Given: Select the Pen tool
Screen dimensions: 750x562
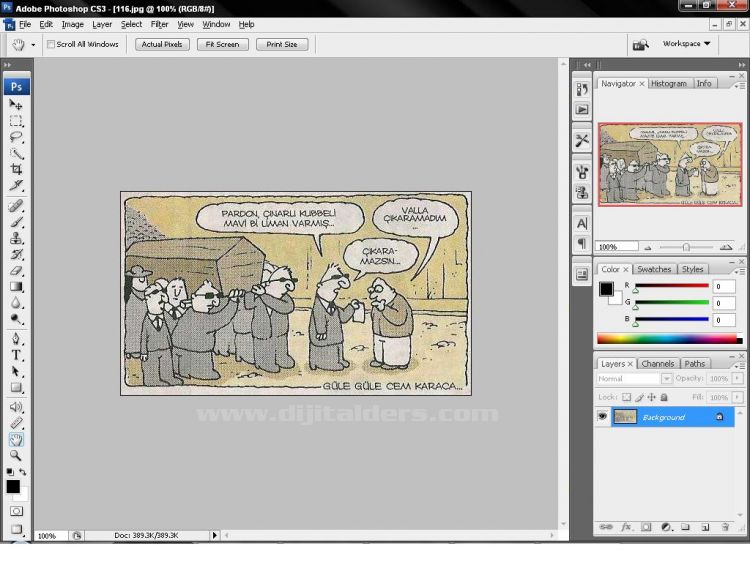Looking at the screenshot, I should (x=16, y=339).
